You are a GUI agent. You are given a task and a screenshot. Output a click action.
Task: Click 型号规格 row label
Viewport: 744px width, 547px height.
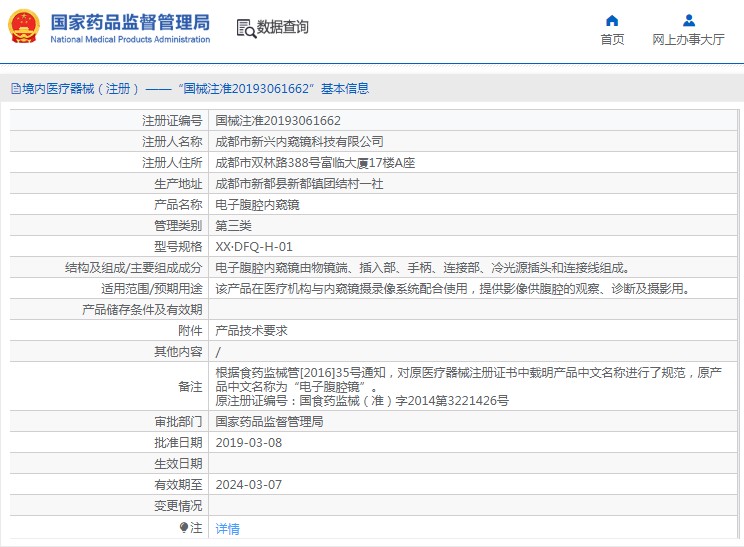tap(178, 247)
